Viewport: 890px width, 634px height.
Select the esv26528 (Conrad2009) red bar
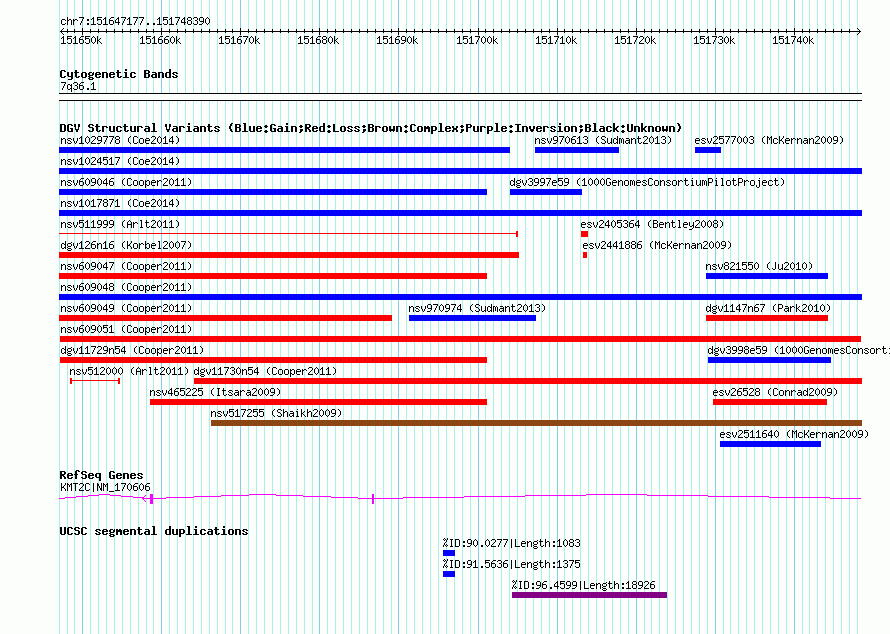tap(770, 402)
